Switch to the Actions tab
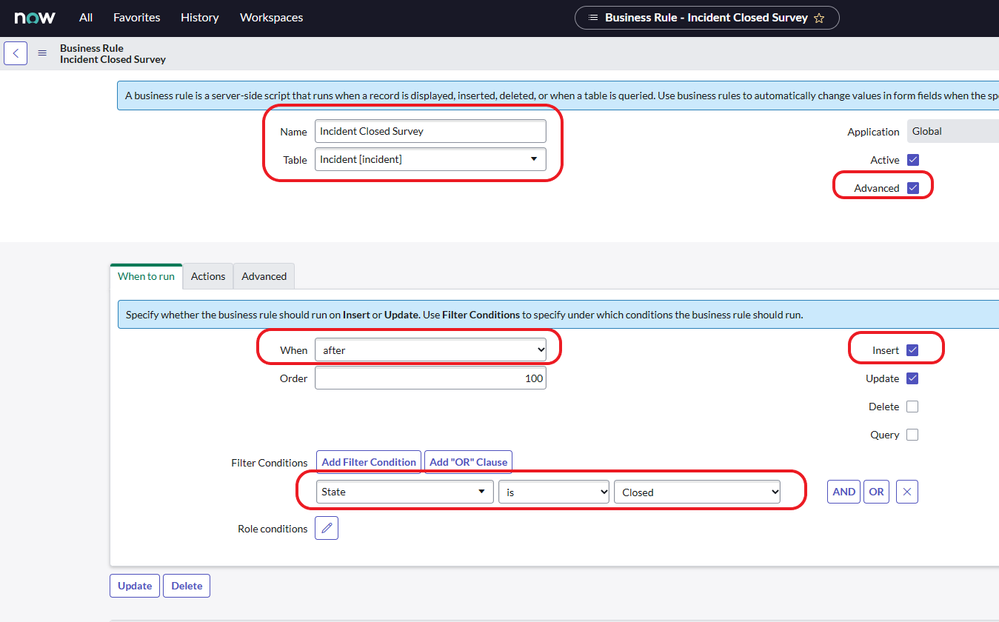This screenshot has width=999, height=622. tap(208, 277)
